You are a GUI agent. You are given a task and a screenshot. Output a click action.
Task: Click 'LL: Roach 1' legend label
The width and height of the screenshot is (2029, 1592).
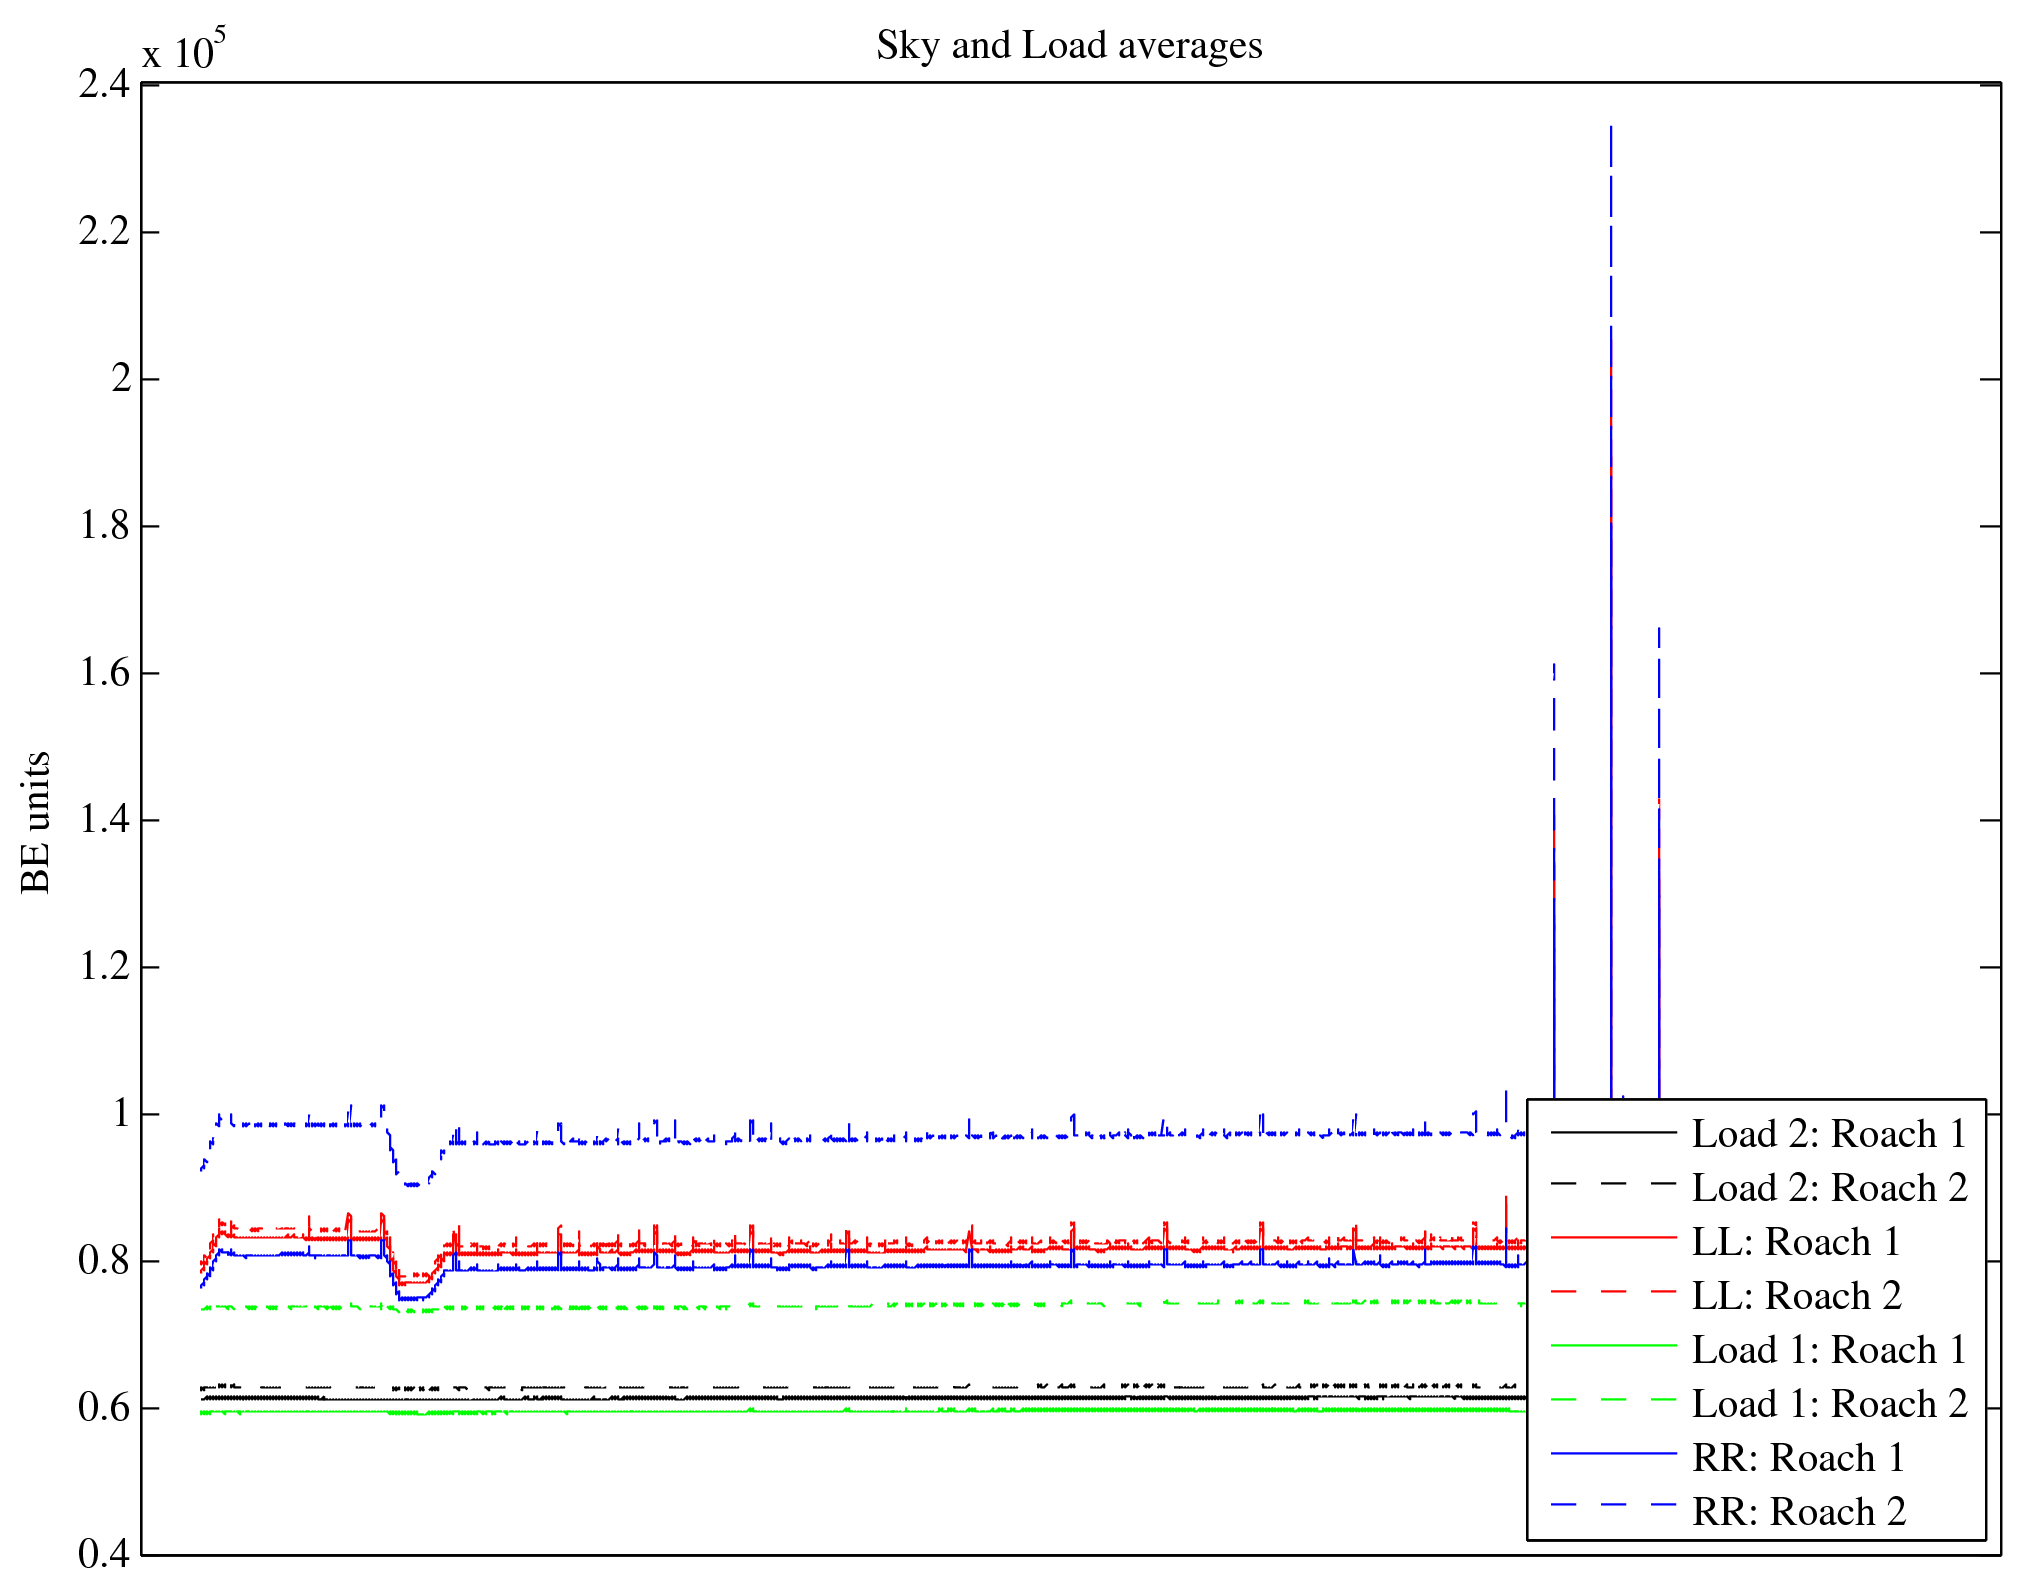[x=1795, y=1242]
